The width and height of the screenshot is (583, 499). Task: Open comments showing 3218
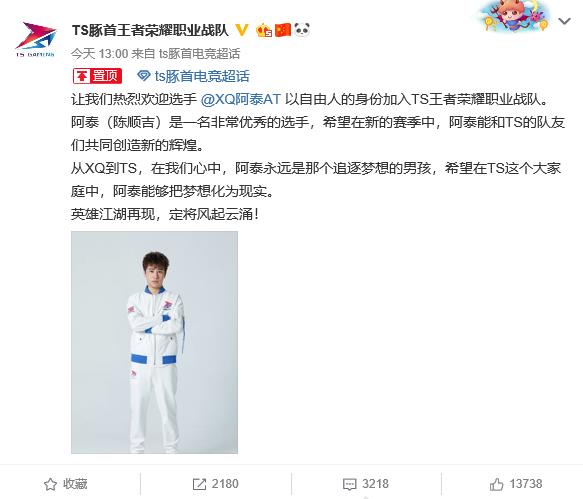[x=365, y=484]
